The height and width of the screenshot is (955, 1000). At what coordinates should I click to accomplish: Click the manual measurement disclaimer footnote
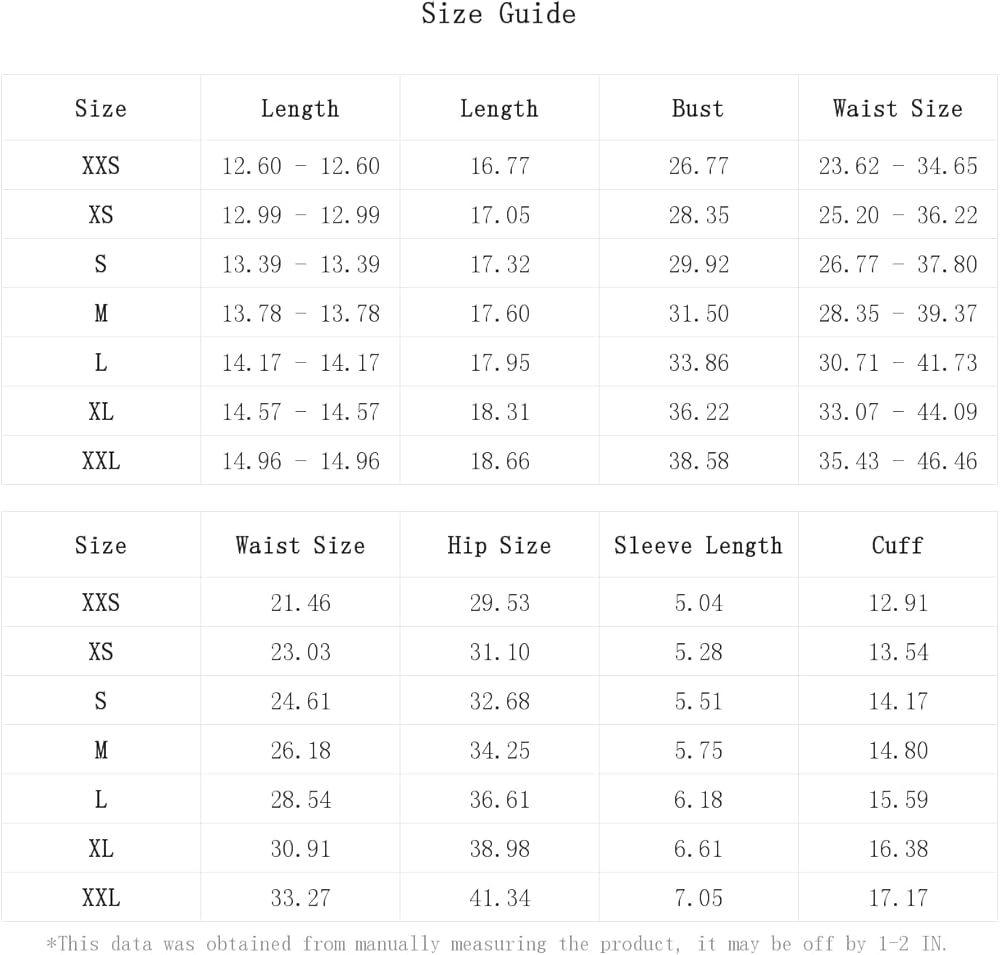click(497, 944)
